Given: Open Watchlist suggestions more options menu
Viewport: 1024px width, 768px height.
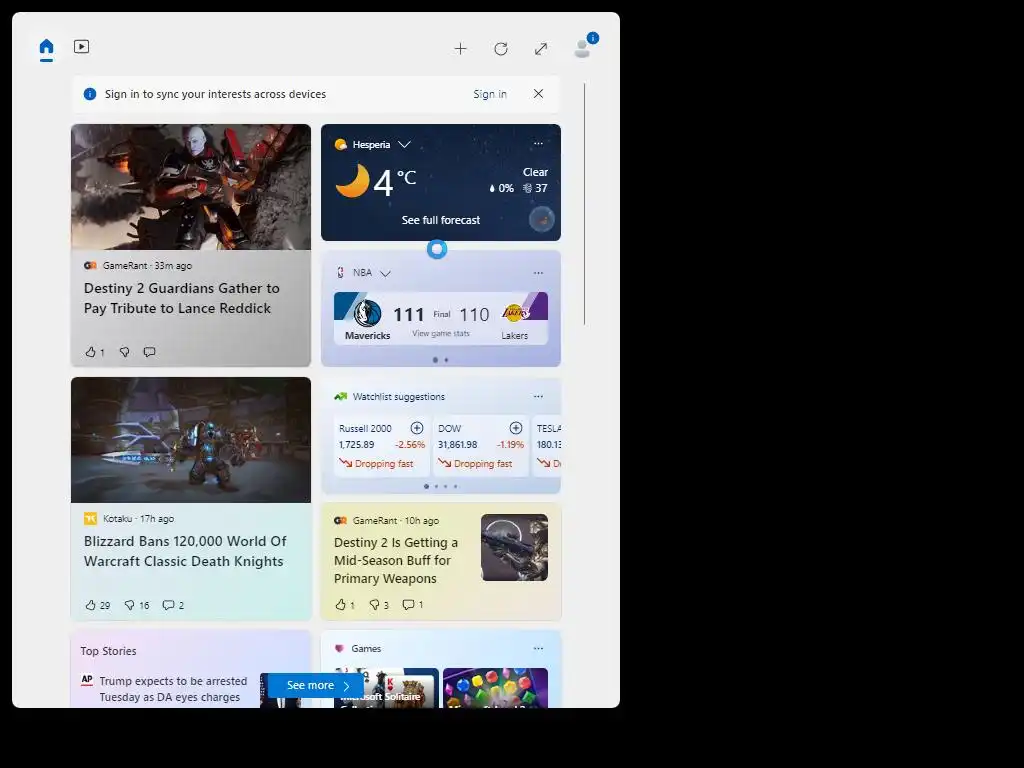Looking at the screenshot, I should [538, 396].
